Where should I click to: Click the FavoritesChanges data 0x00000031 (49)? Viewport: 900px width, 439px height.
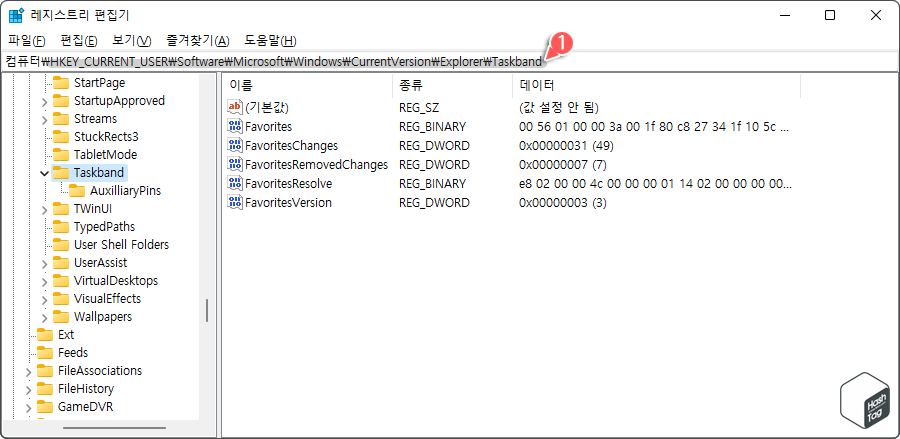[x=566, y=146]
